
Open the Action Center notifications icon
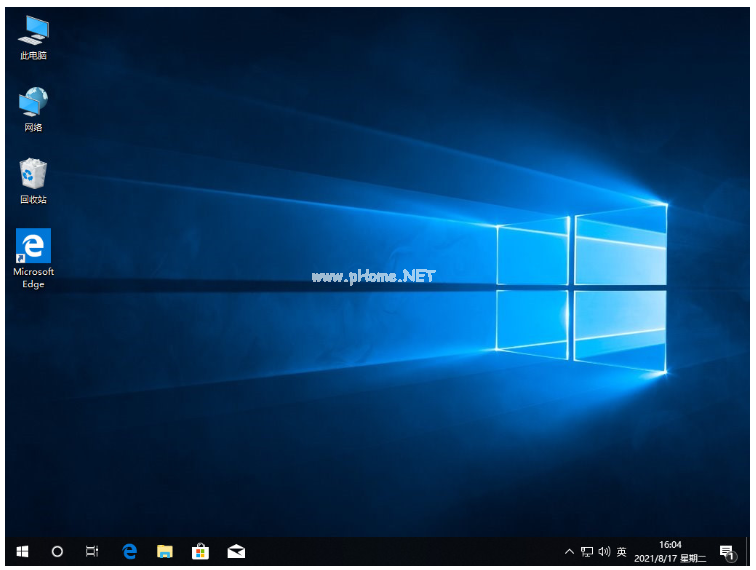coord(726,551)
